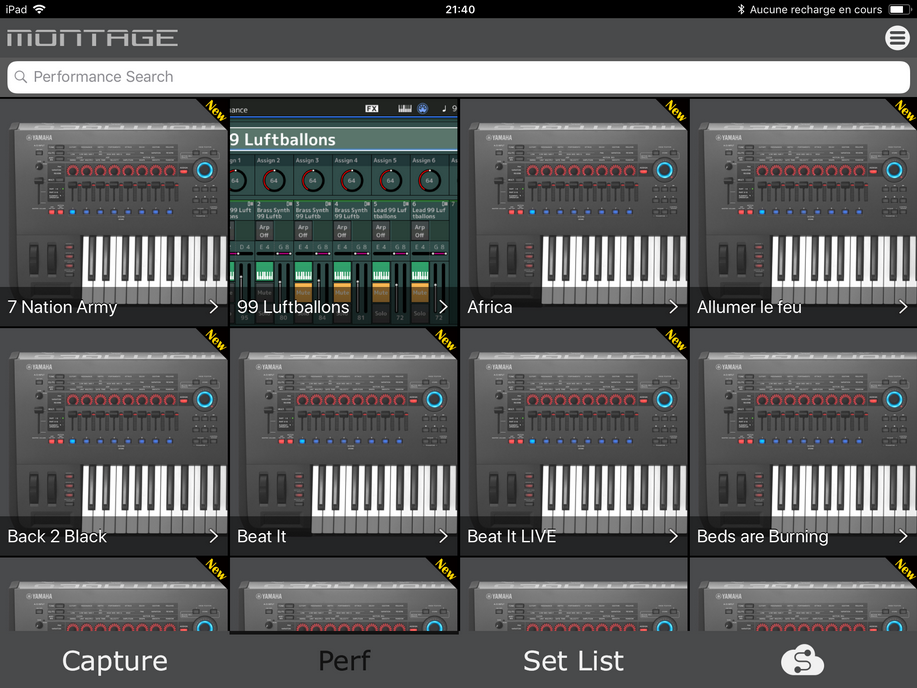Click the Performance Search field
The width and height of the screenshot is (917, 688).
point(458,77)
